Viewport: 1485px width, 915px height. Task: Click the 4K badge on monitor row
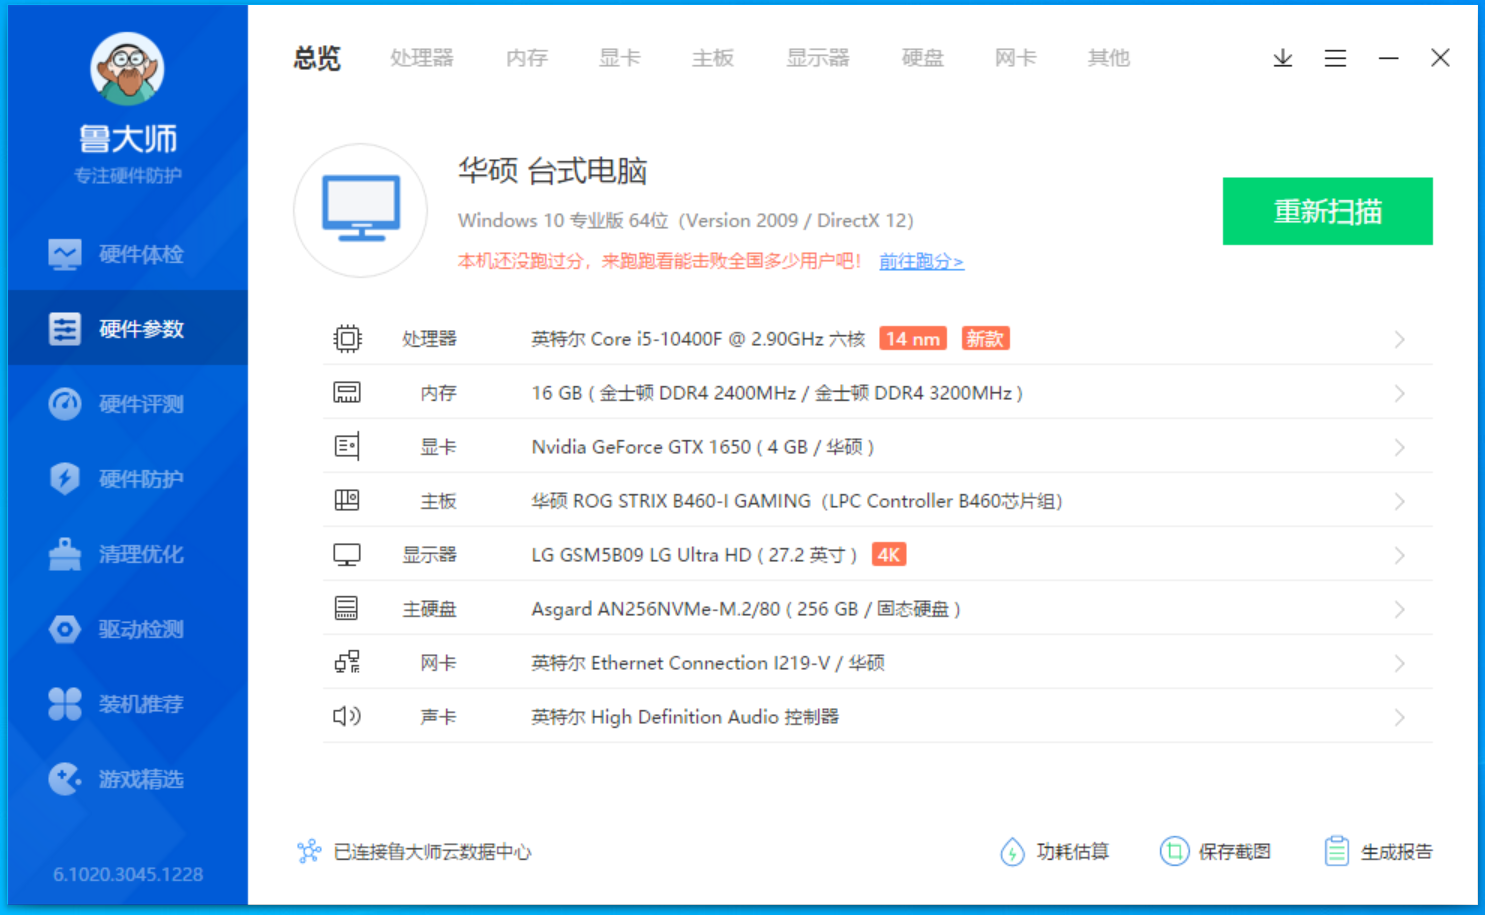(889, 555)
